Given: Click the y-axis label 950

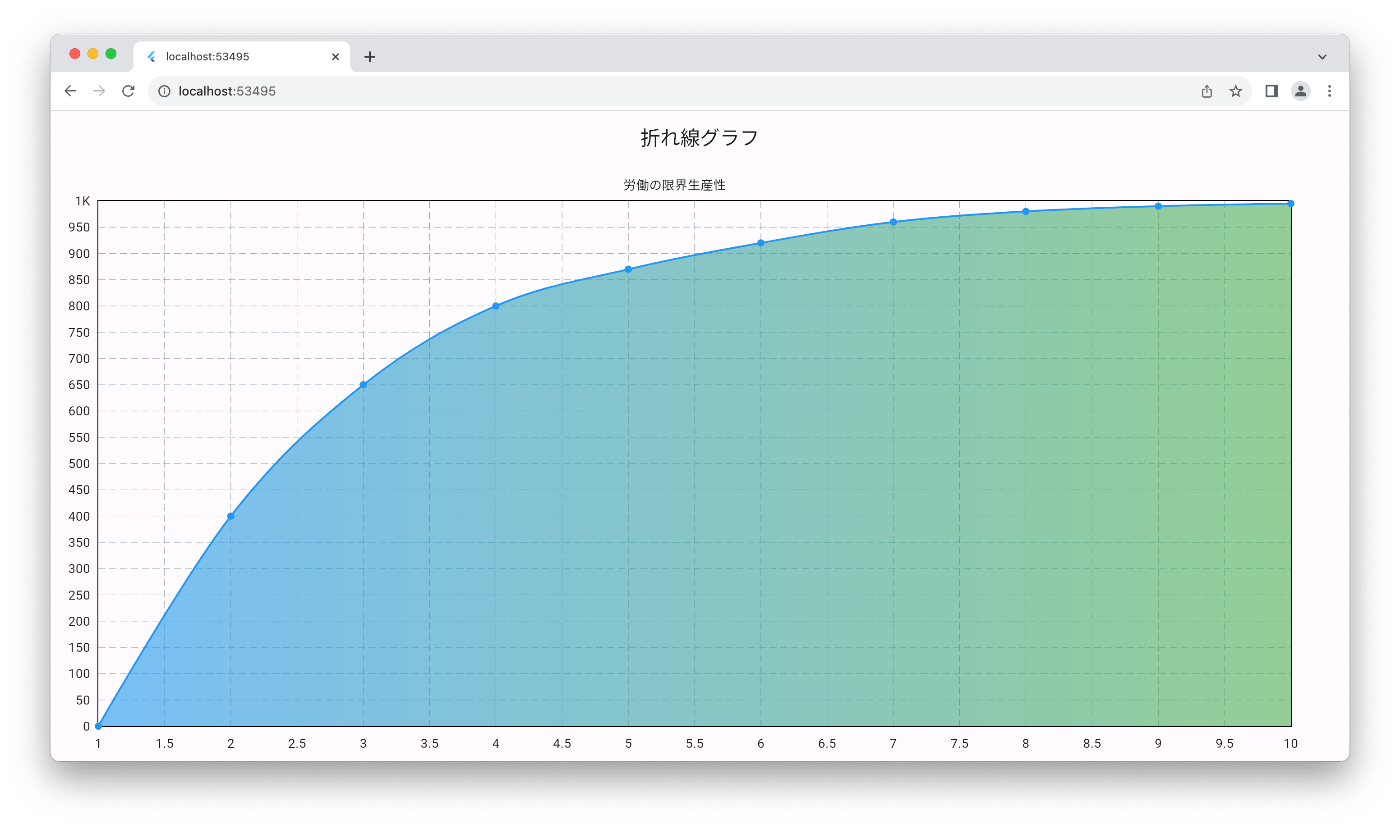Looking at the screenshot, I should [80, 227].
